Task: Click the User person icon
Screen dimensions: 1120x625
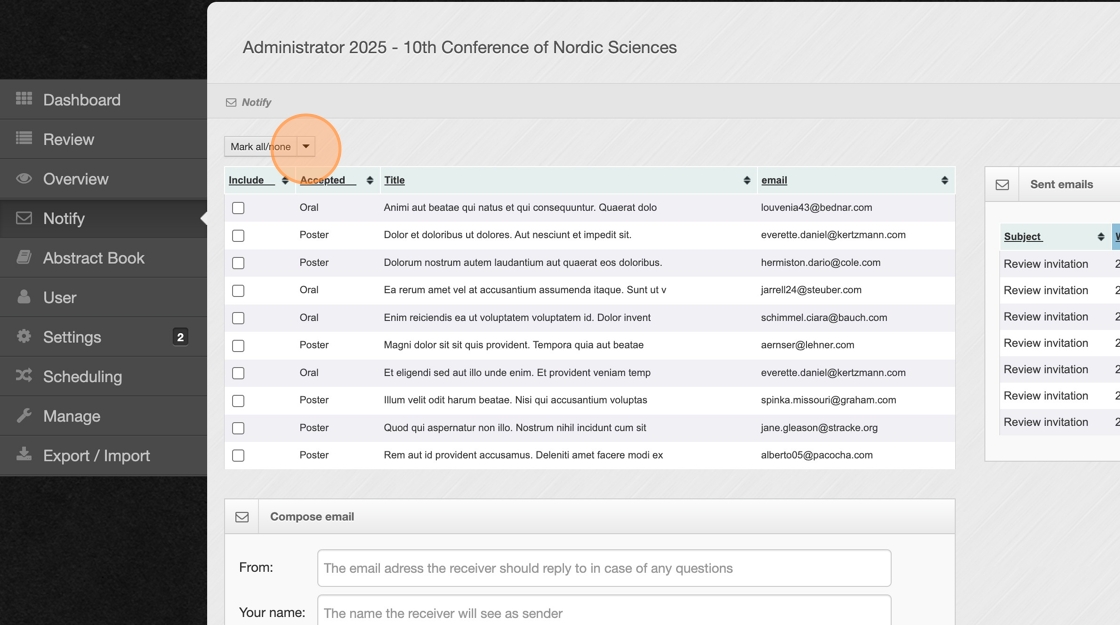Action: 24,297
